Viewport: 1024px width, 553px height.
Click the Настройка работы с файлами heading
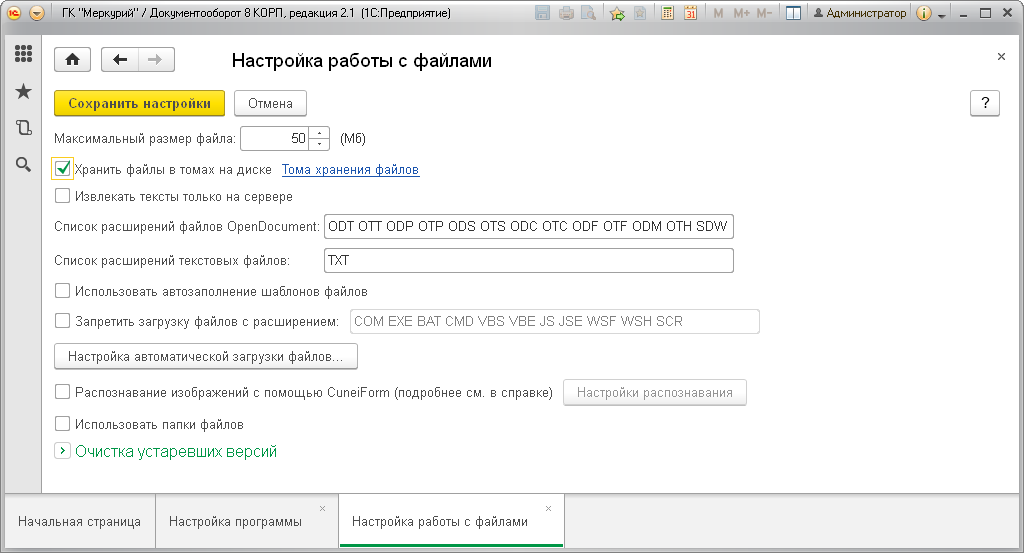(x=362, y=61)
